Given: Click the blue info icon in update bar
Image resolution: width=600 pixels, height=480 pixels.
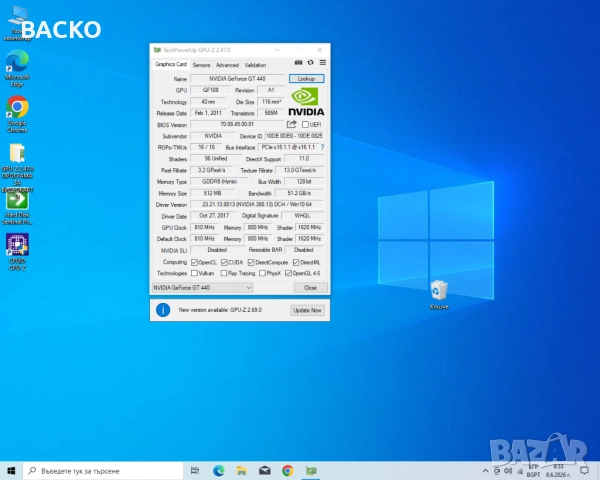Looking at the screenshot, I should click(163, 310).
